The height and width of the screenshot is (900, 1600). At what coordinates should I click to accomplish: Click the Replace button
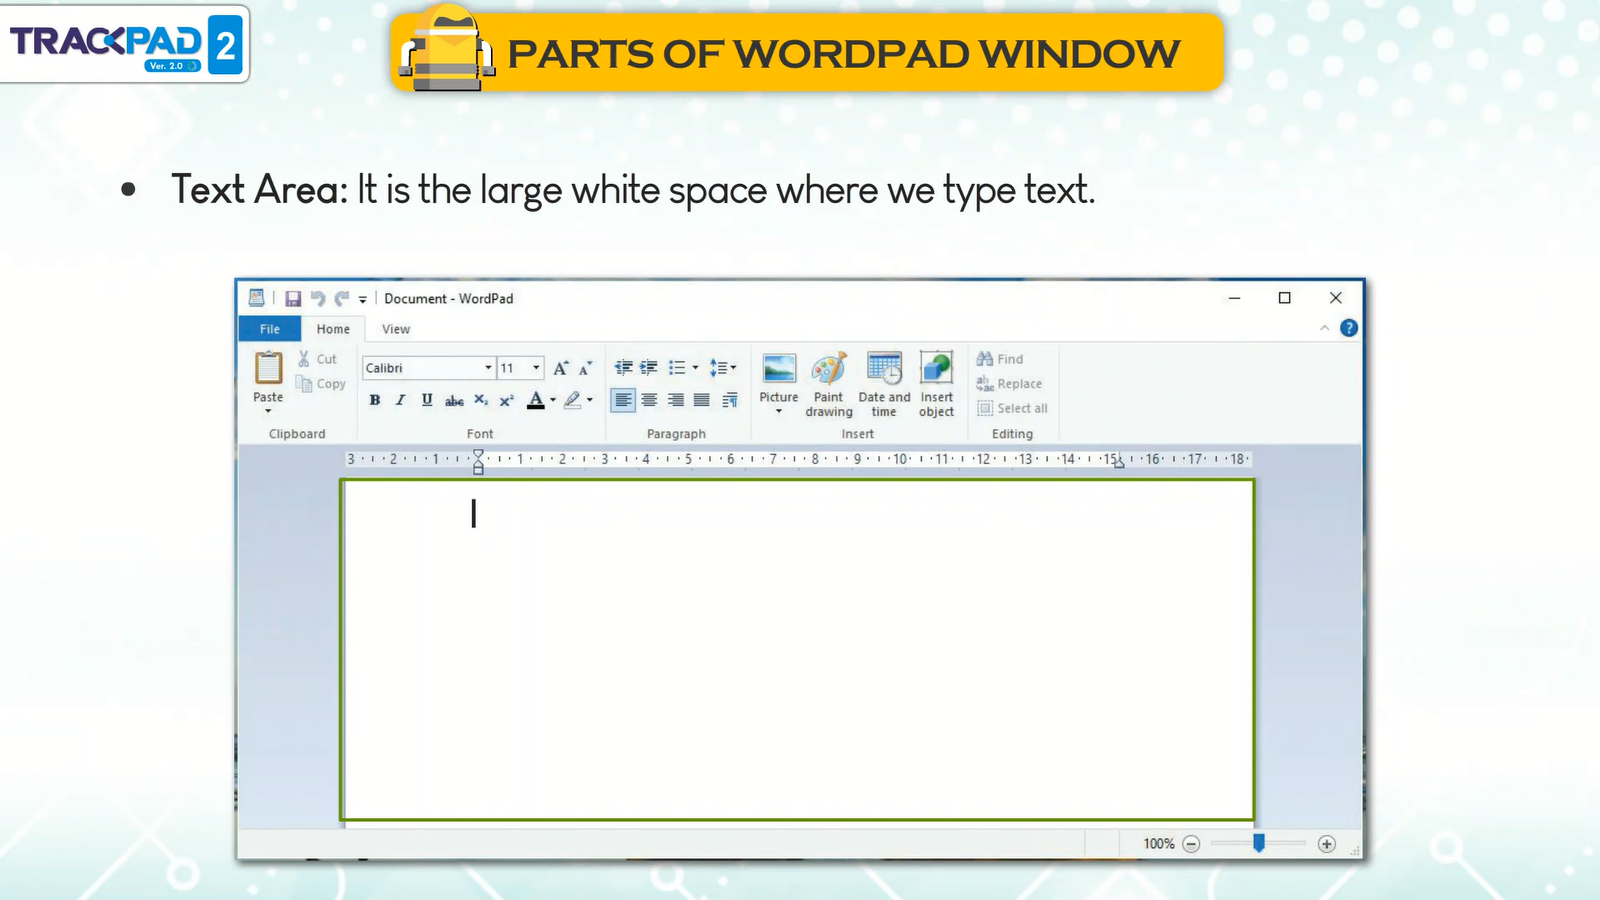pos(1009,384)
